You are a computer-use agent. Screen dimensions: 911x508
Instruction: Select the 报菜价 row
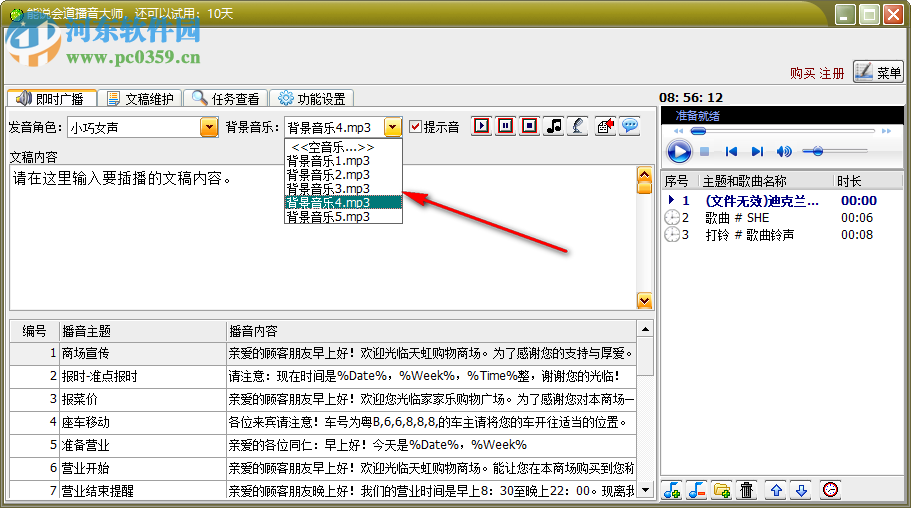tap(323, 399)
